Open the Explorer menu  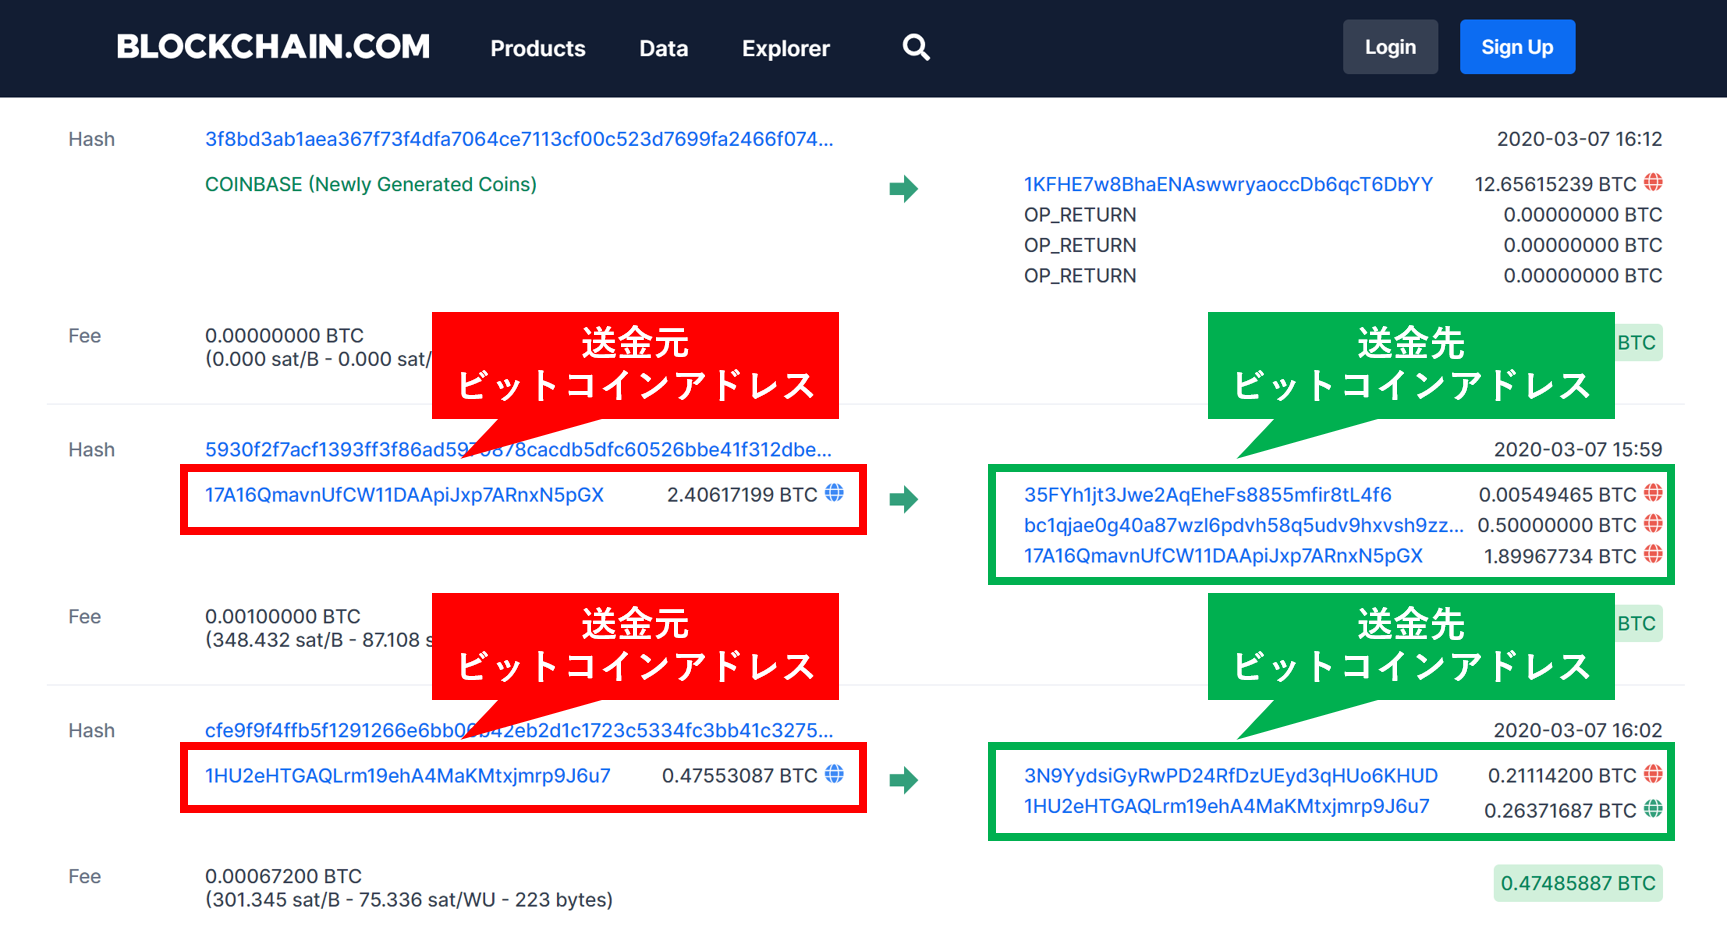(x=785, y=47)
